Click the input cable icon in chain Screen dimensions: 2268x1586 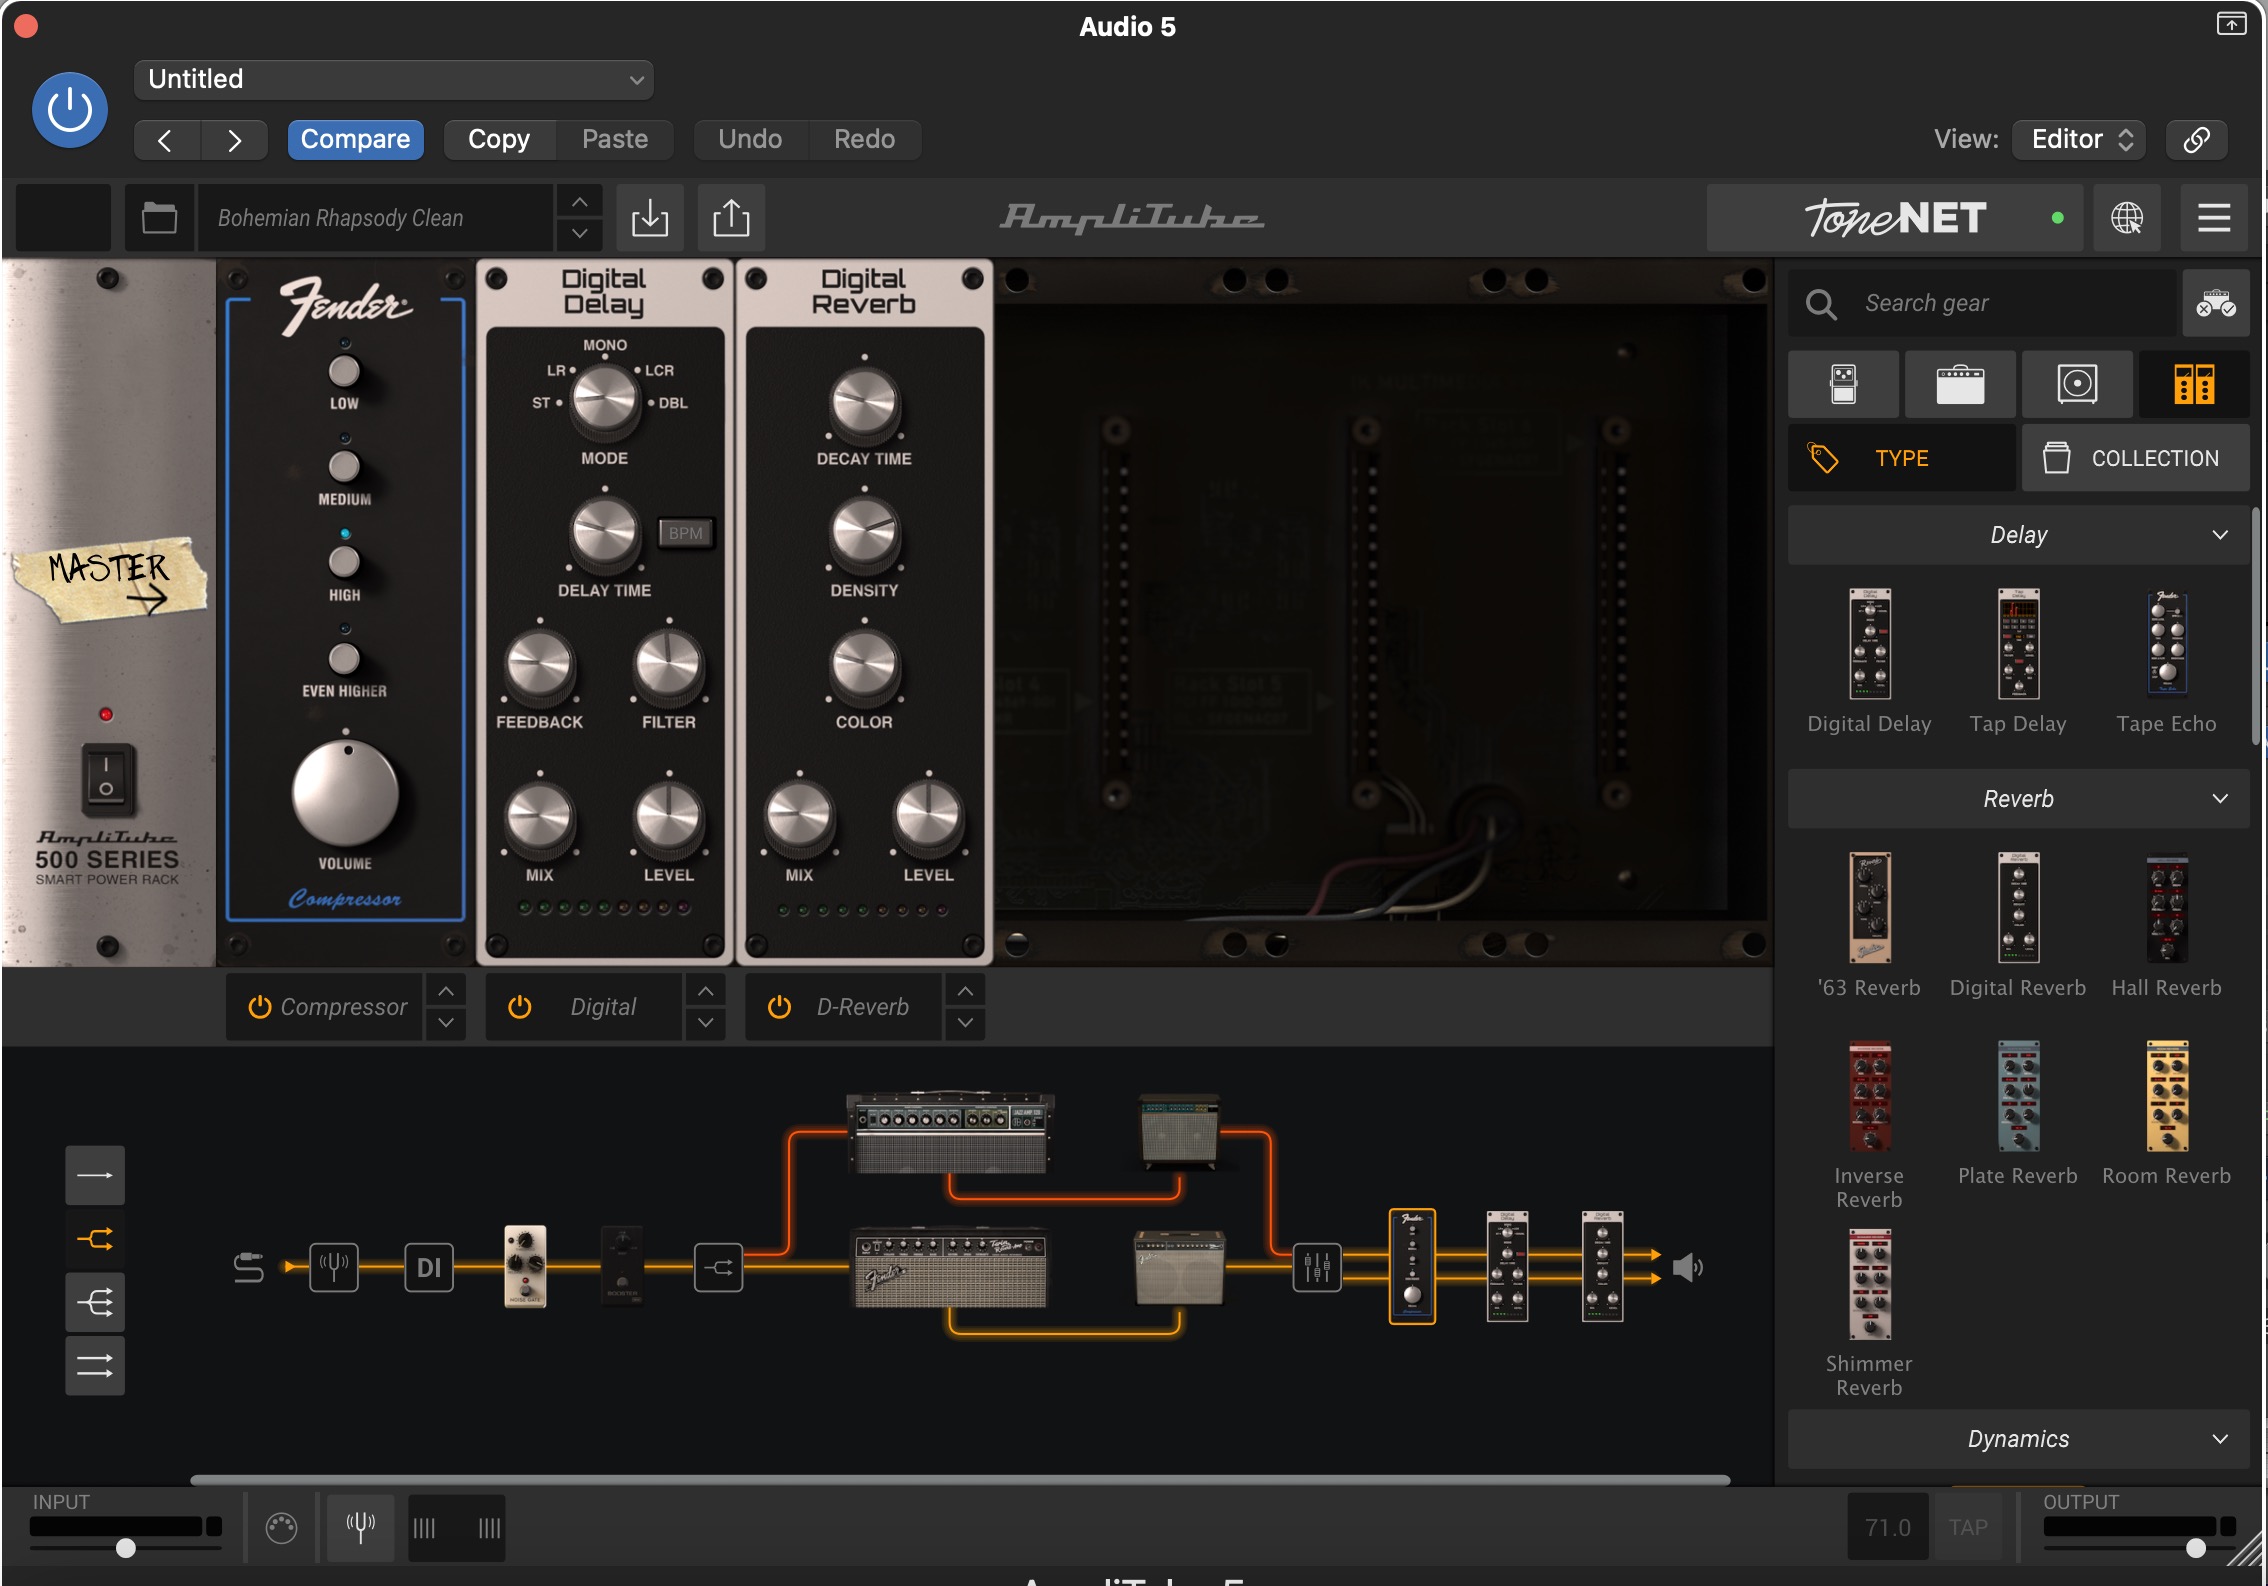point(249,1267)
